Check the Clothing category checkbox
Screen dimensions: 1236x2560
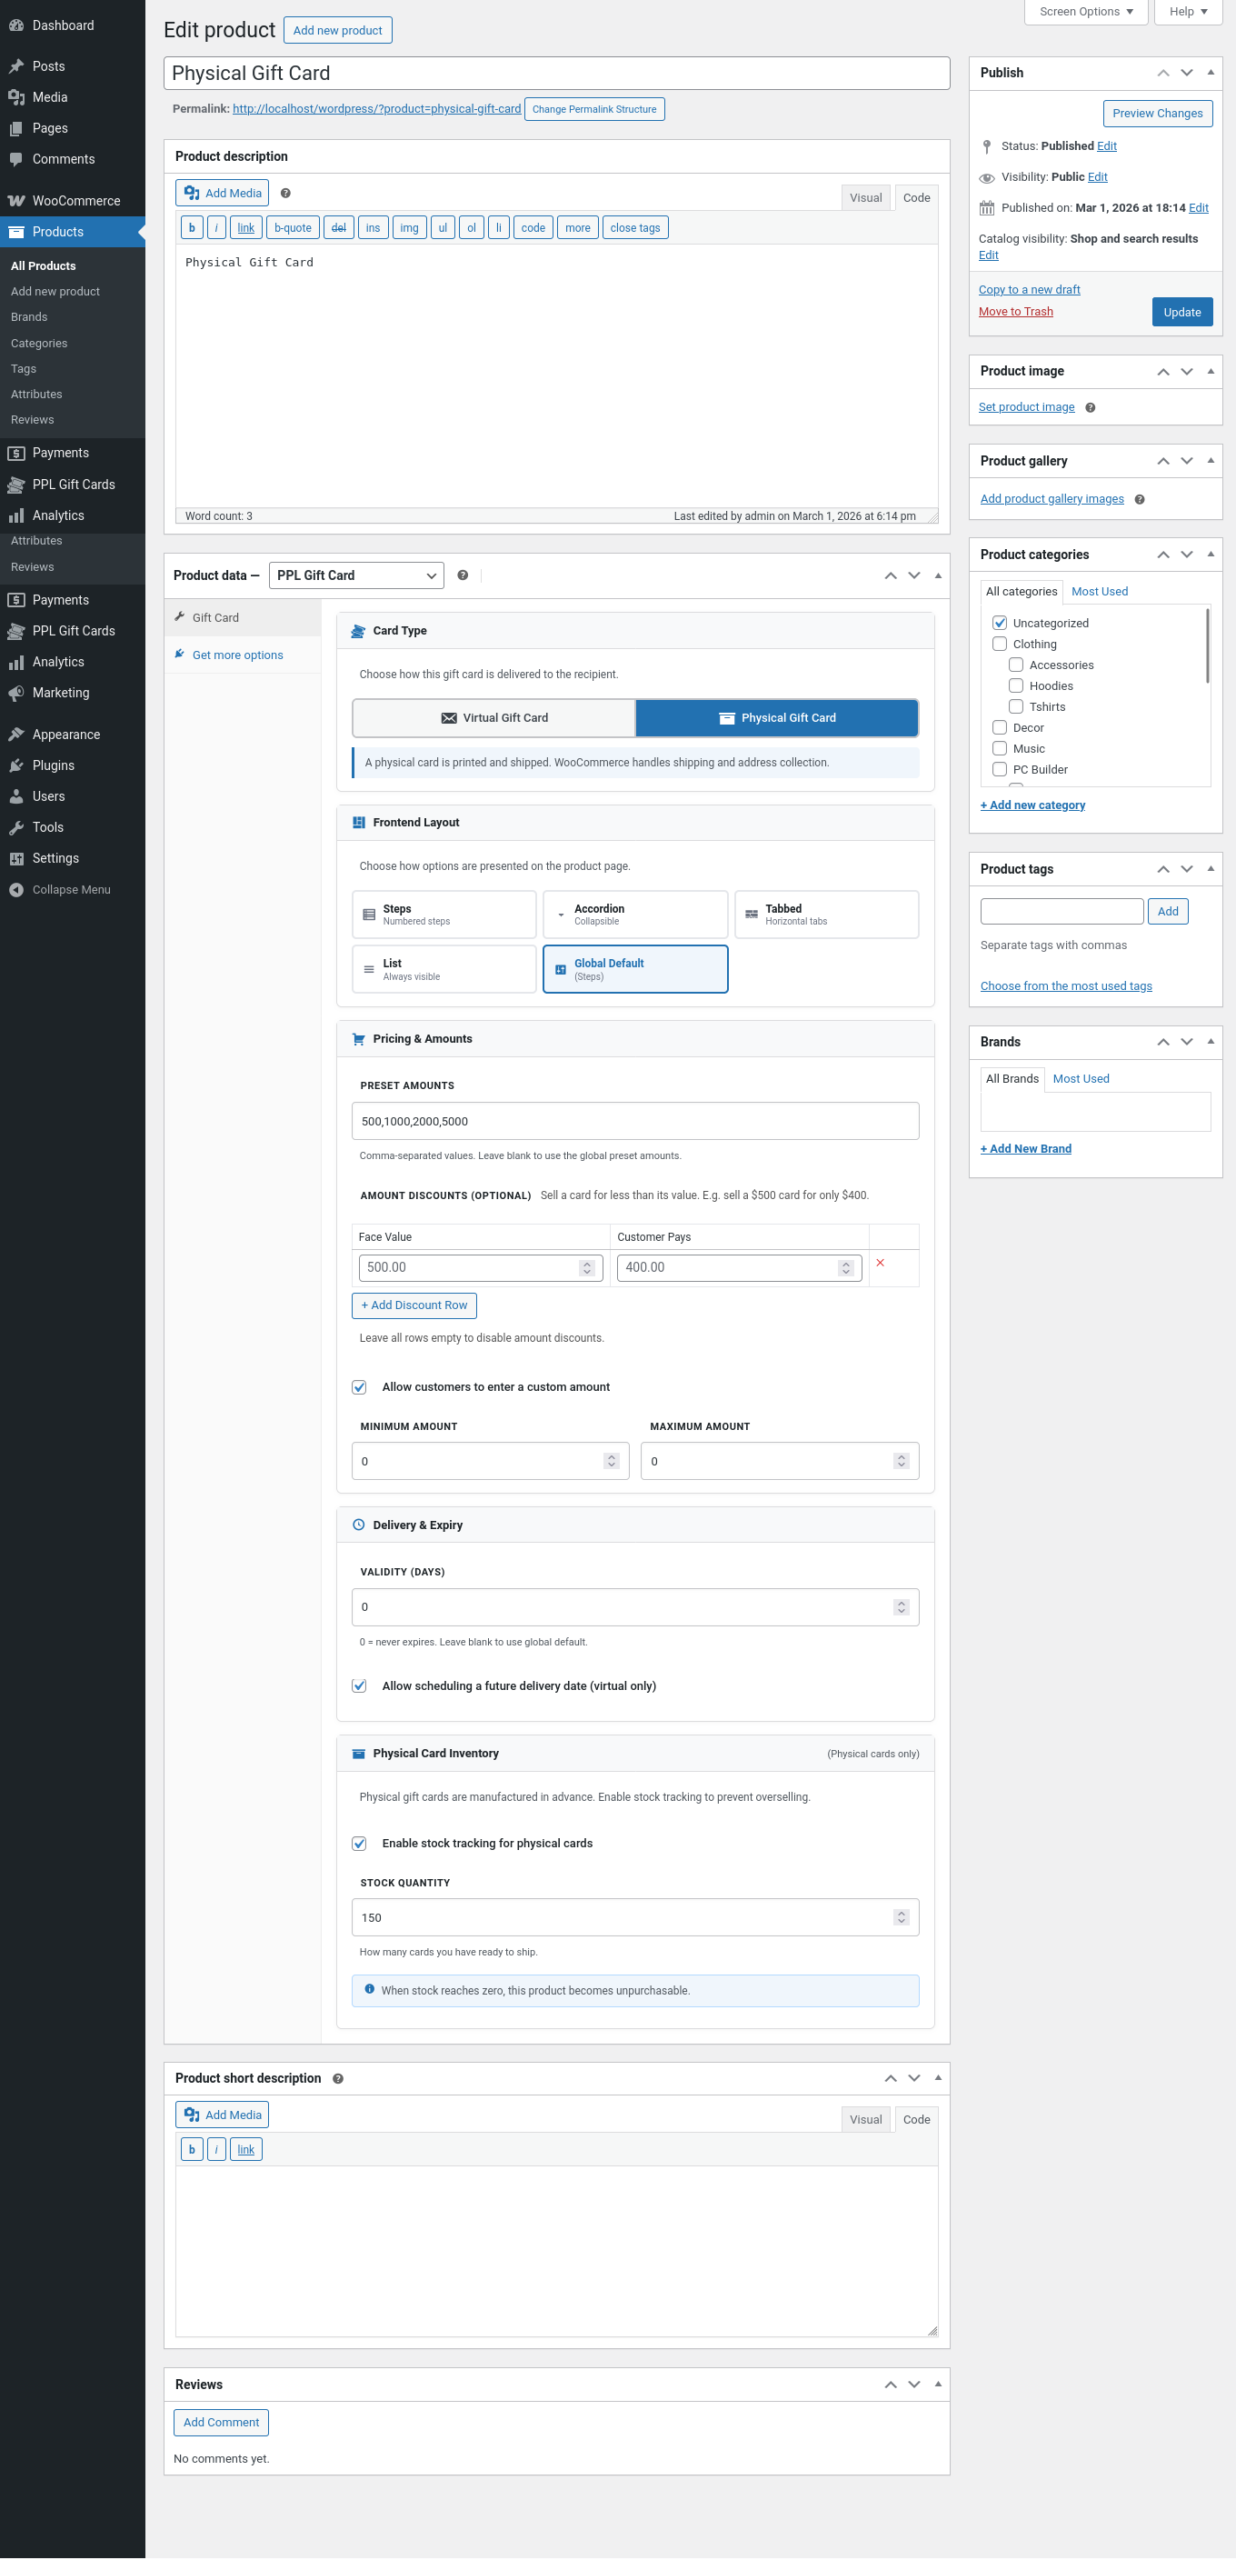999,644
